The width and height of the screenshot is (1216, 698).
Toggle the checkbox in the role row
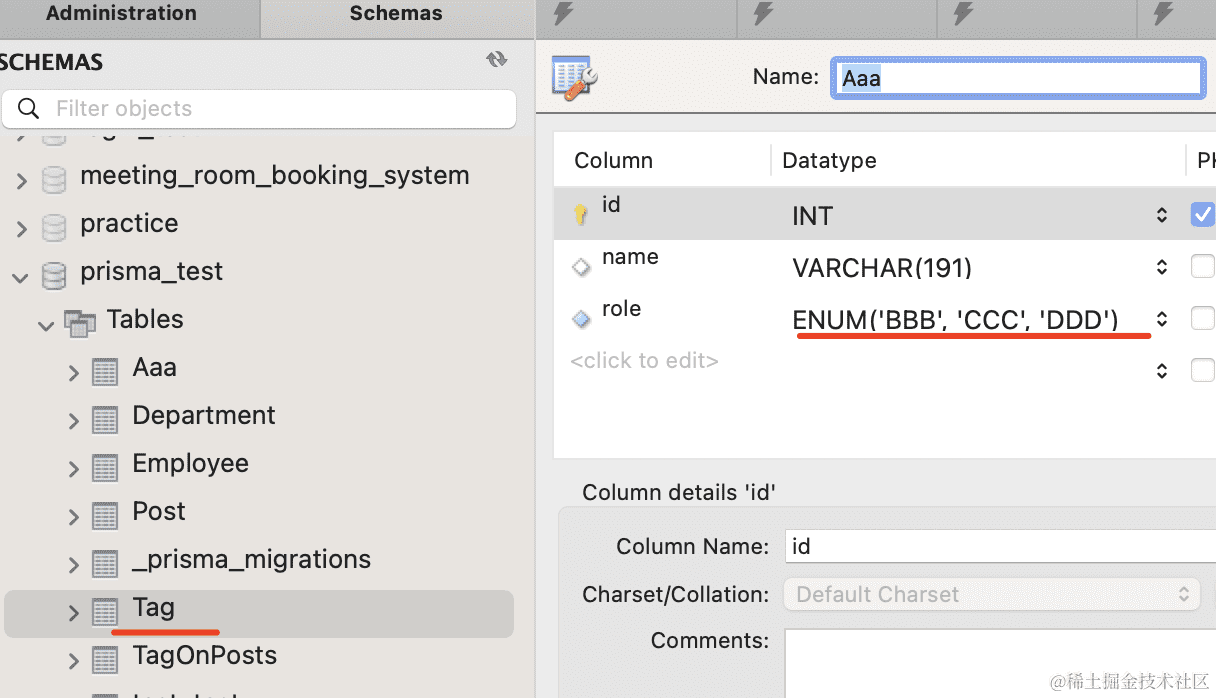coord(1202,318)
